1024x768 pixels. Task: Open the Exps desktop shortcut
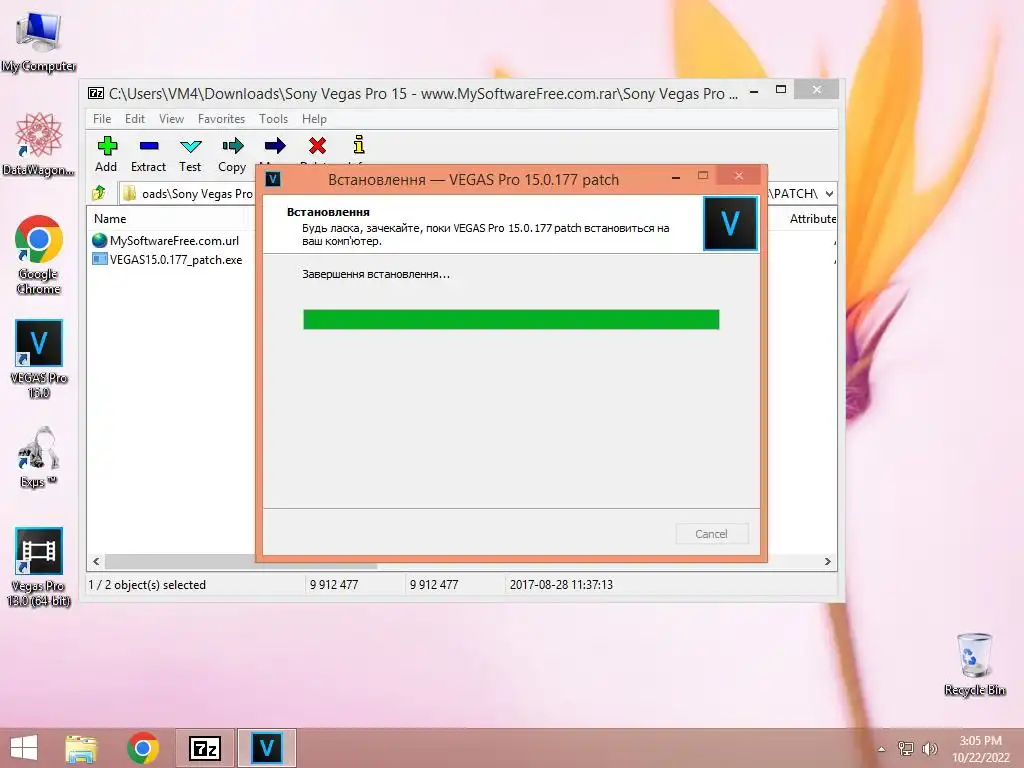[x=39, y=457]
